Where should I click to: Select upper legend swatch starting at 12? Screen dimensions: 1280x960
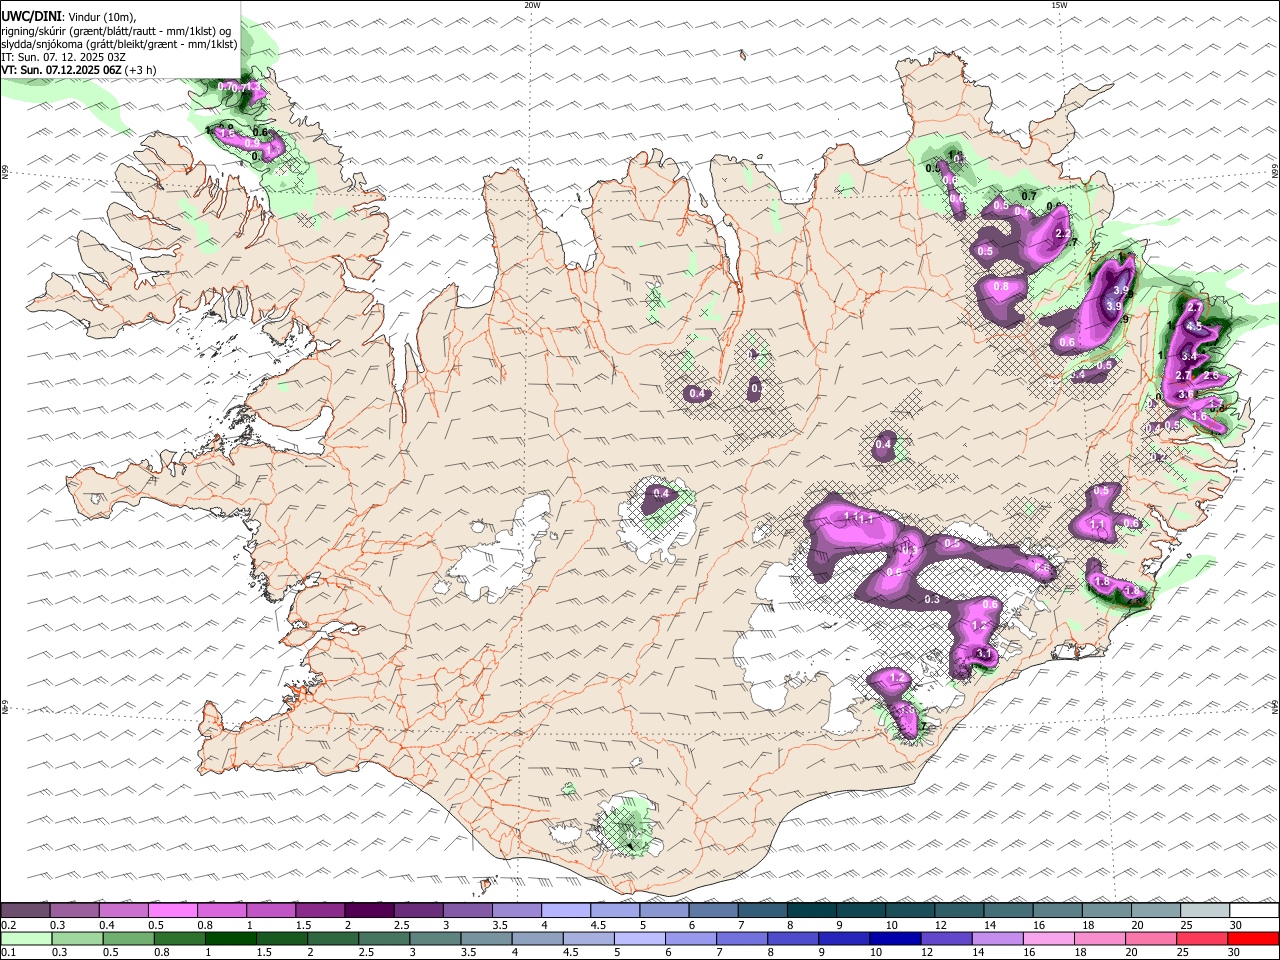pyautogui.click(x=958, y=910)
